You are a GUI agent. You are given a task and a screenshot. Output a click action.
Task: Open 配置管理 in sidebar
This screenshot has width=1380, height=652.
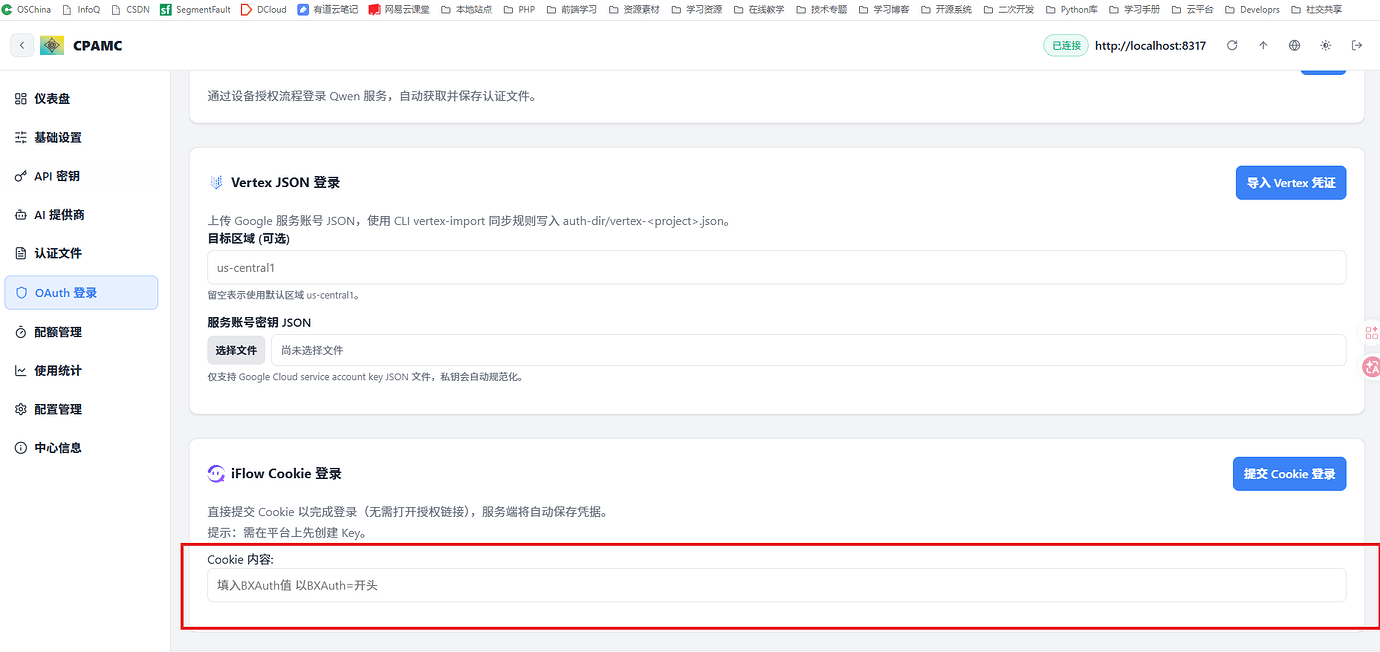[81, 410]
